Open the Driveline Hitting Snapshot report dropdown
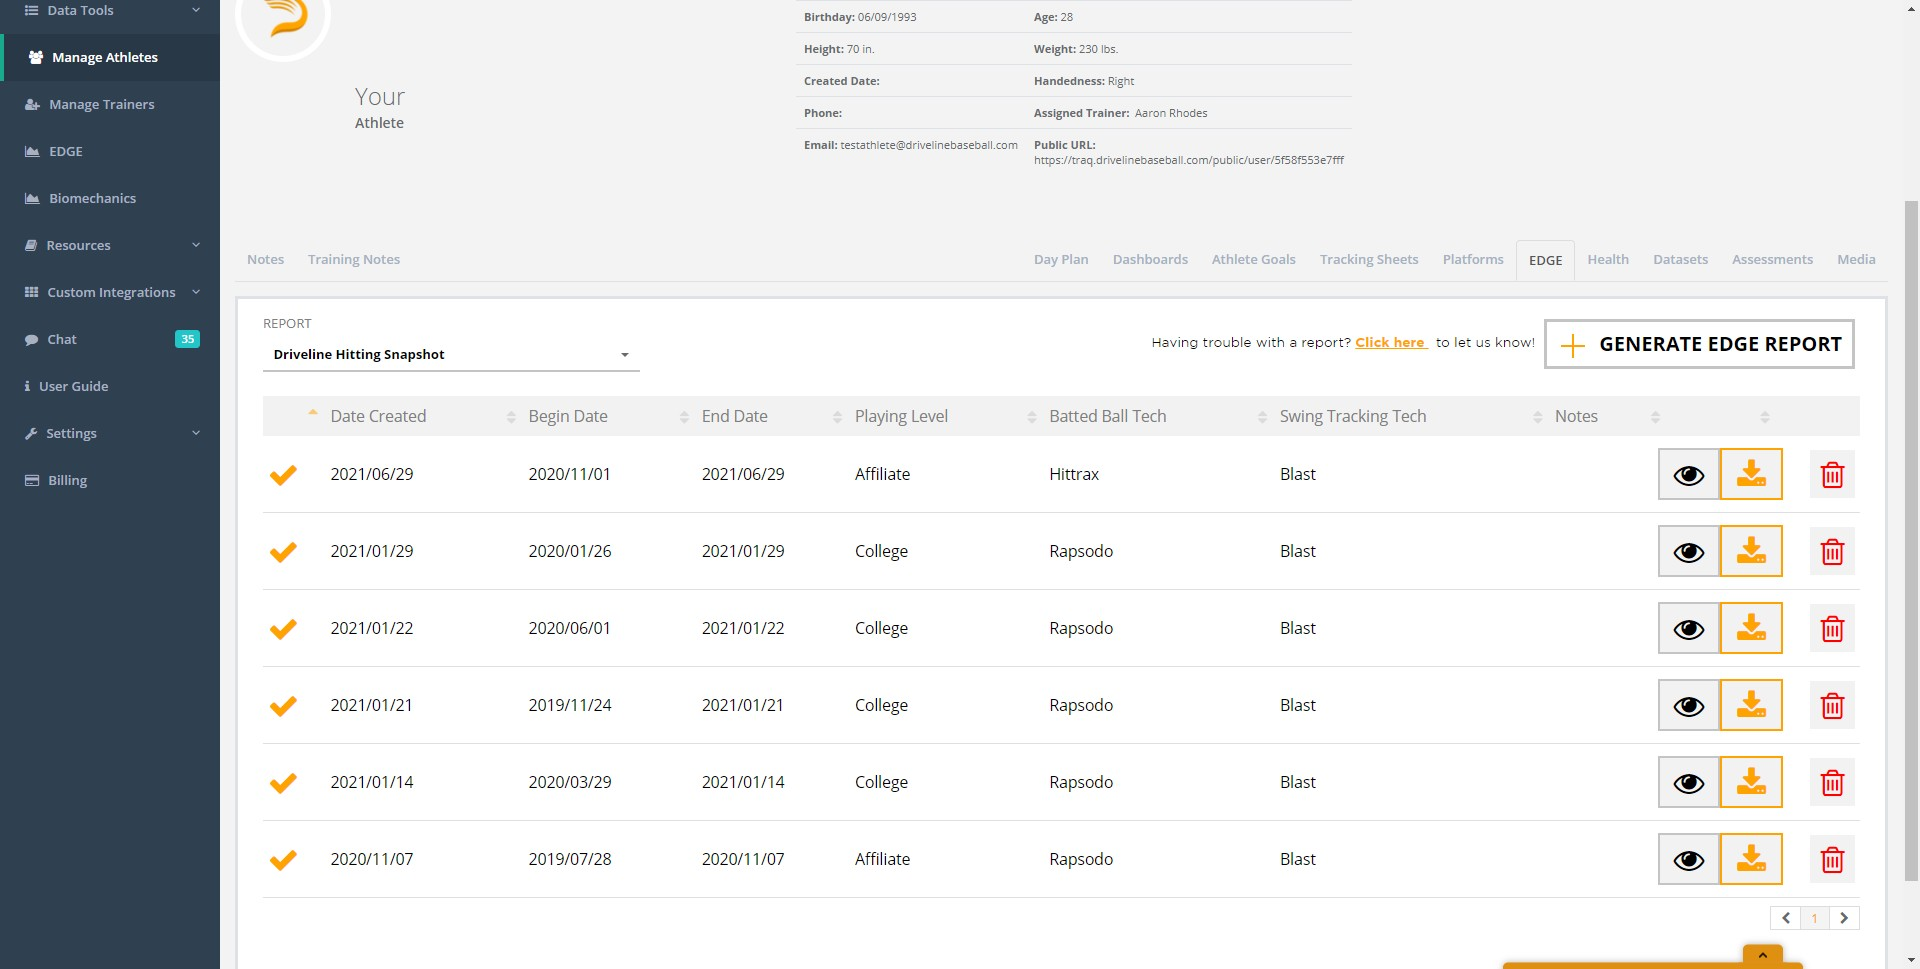Screen dimensions: 1920x969 pos(451,355)
